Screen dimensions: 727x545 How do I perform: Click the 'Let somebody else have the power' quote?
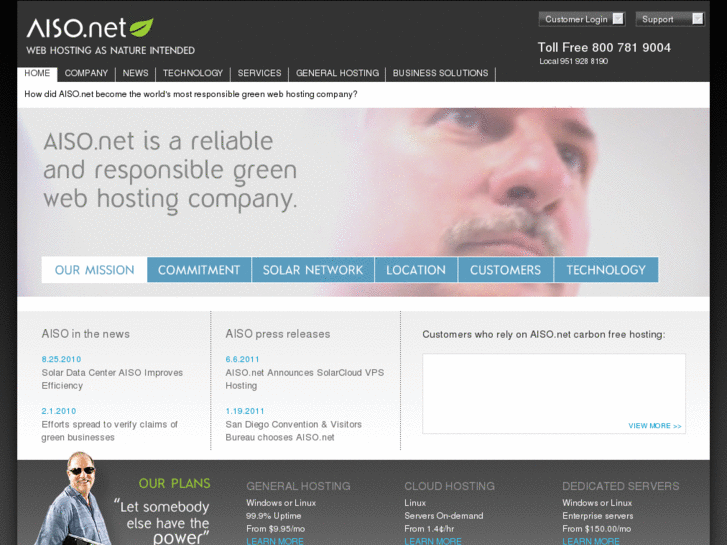pyautogui.click(x=161, y=522)
